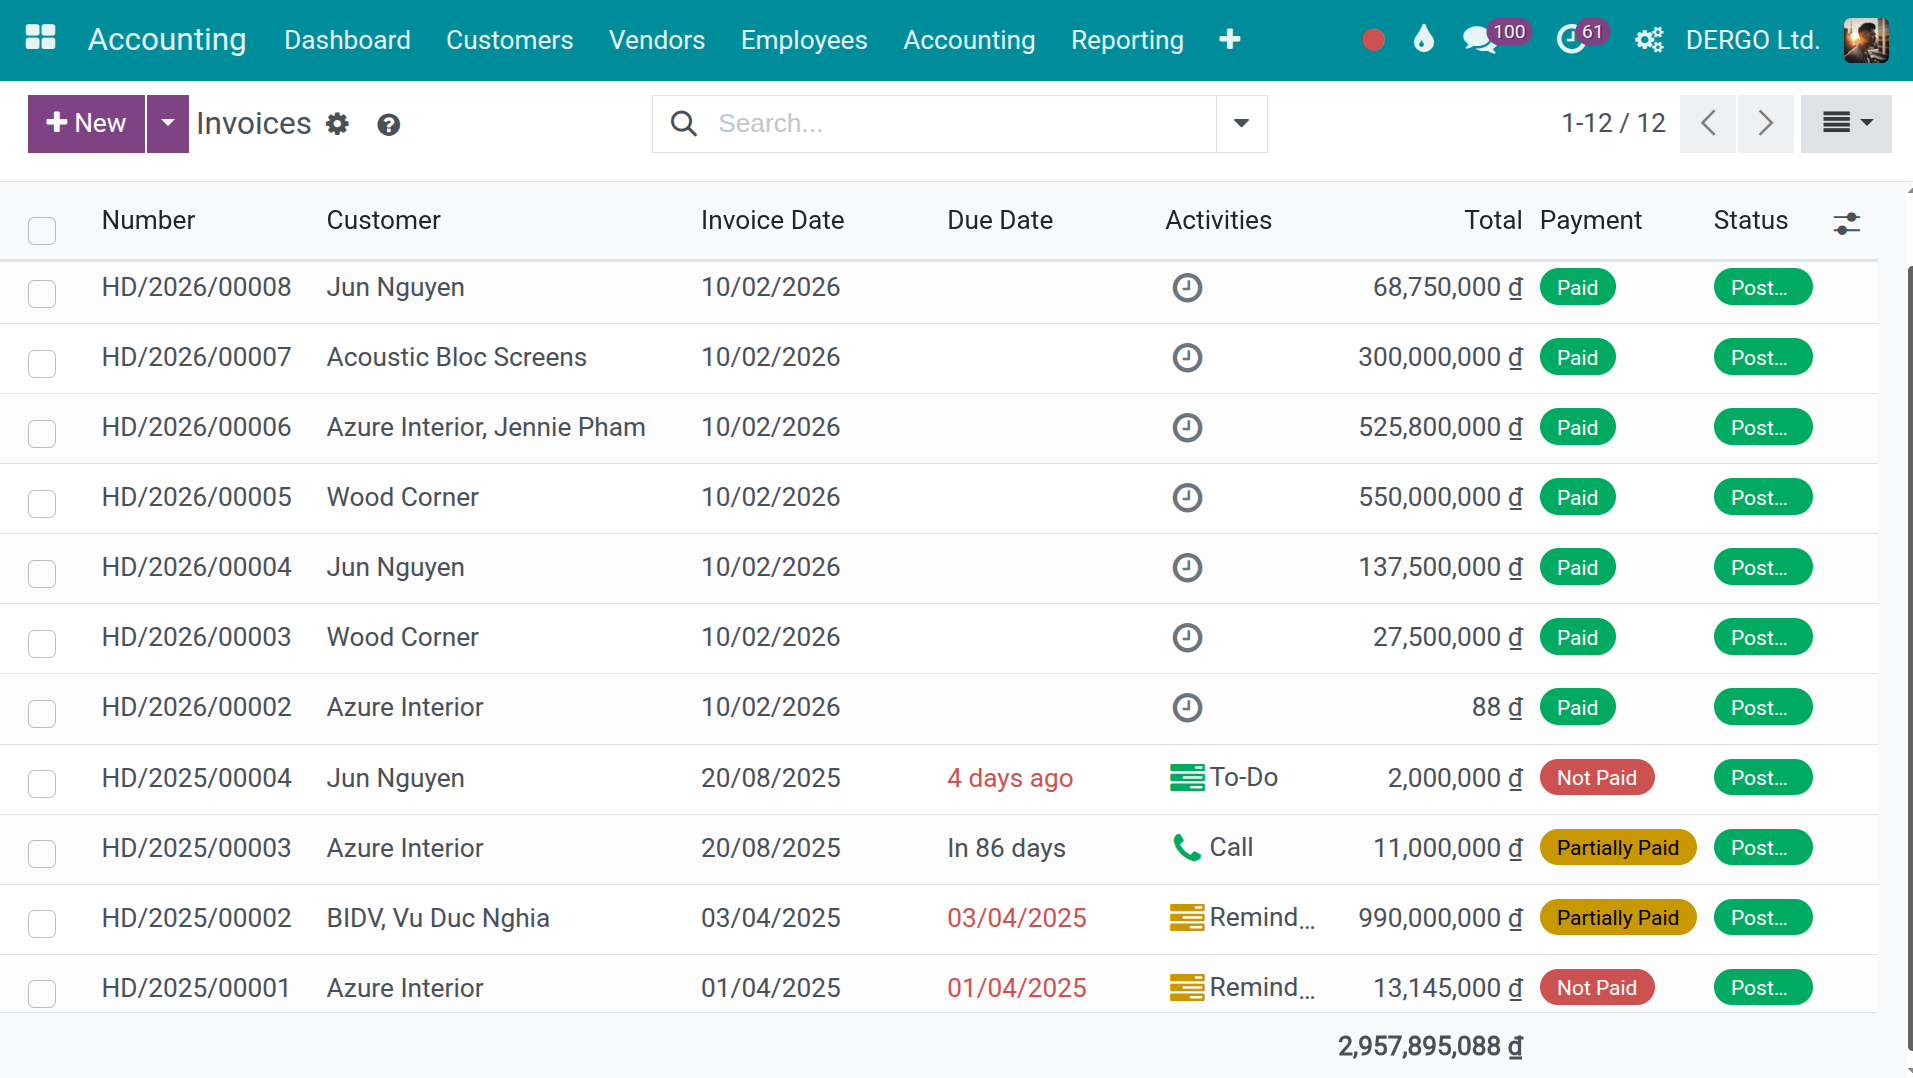
Task: Open the Customers menu
Action: (x=509, y=40)
